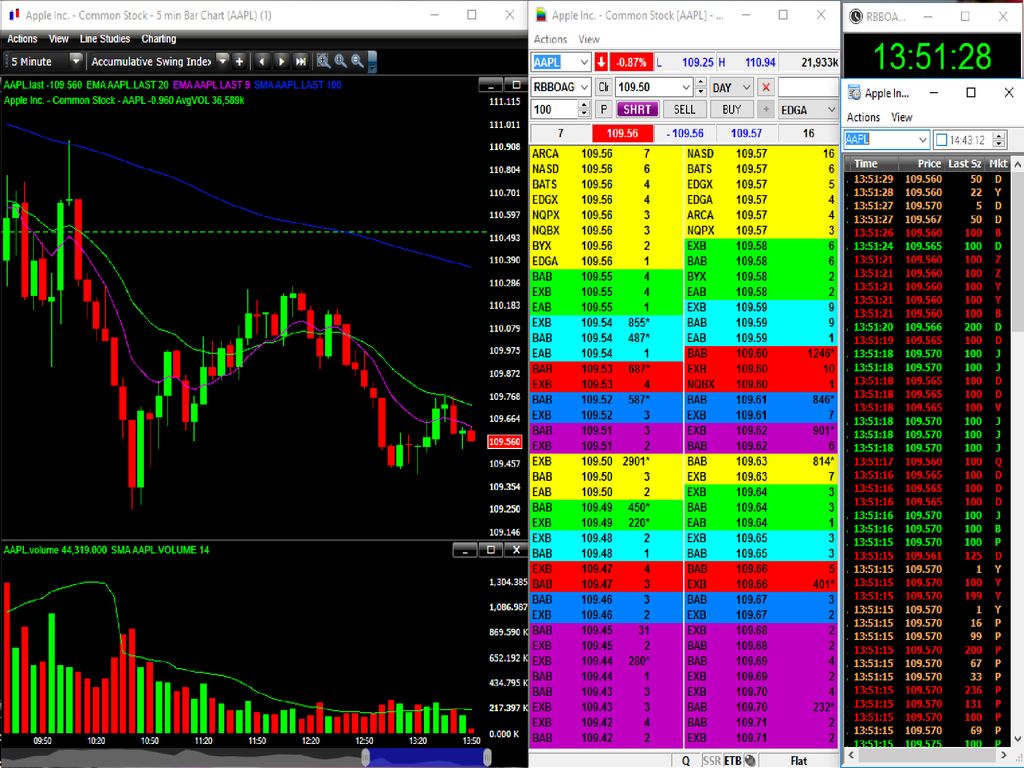Open Actions menu in bar chart window
Viewport: 1024px width, 768px height.
pyautogui.click(x=22, y=39)
